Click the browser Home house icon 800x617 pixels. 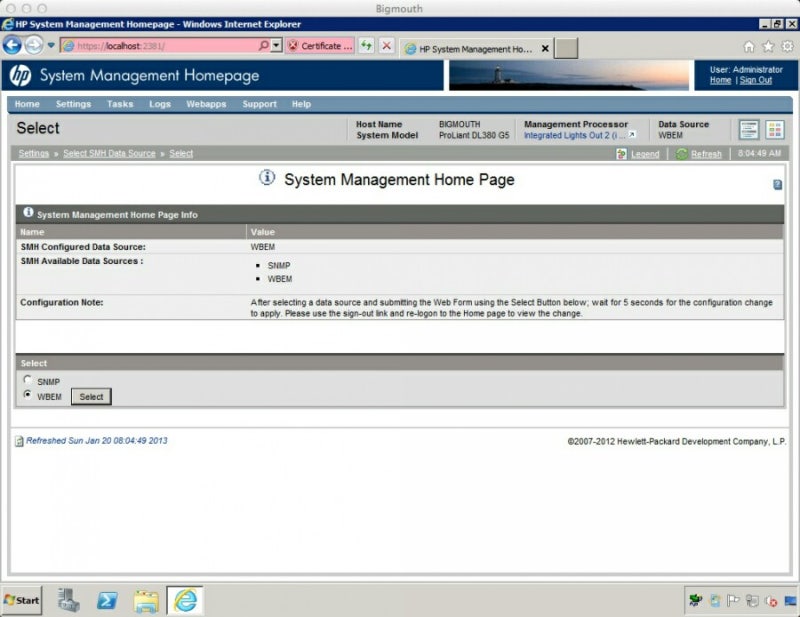click(748, 46)
